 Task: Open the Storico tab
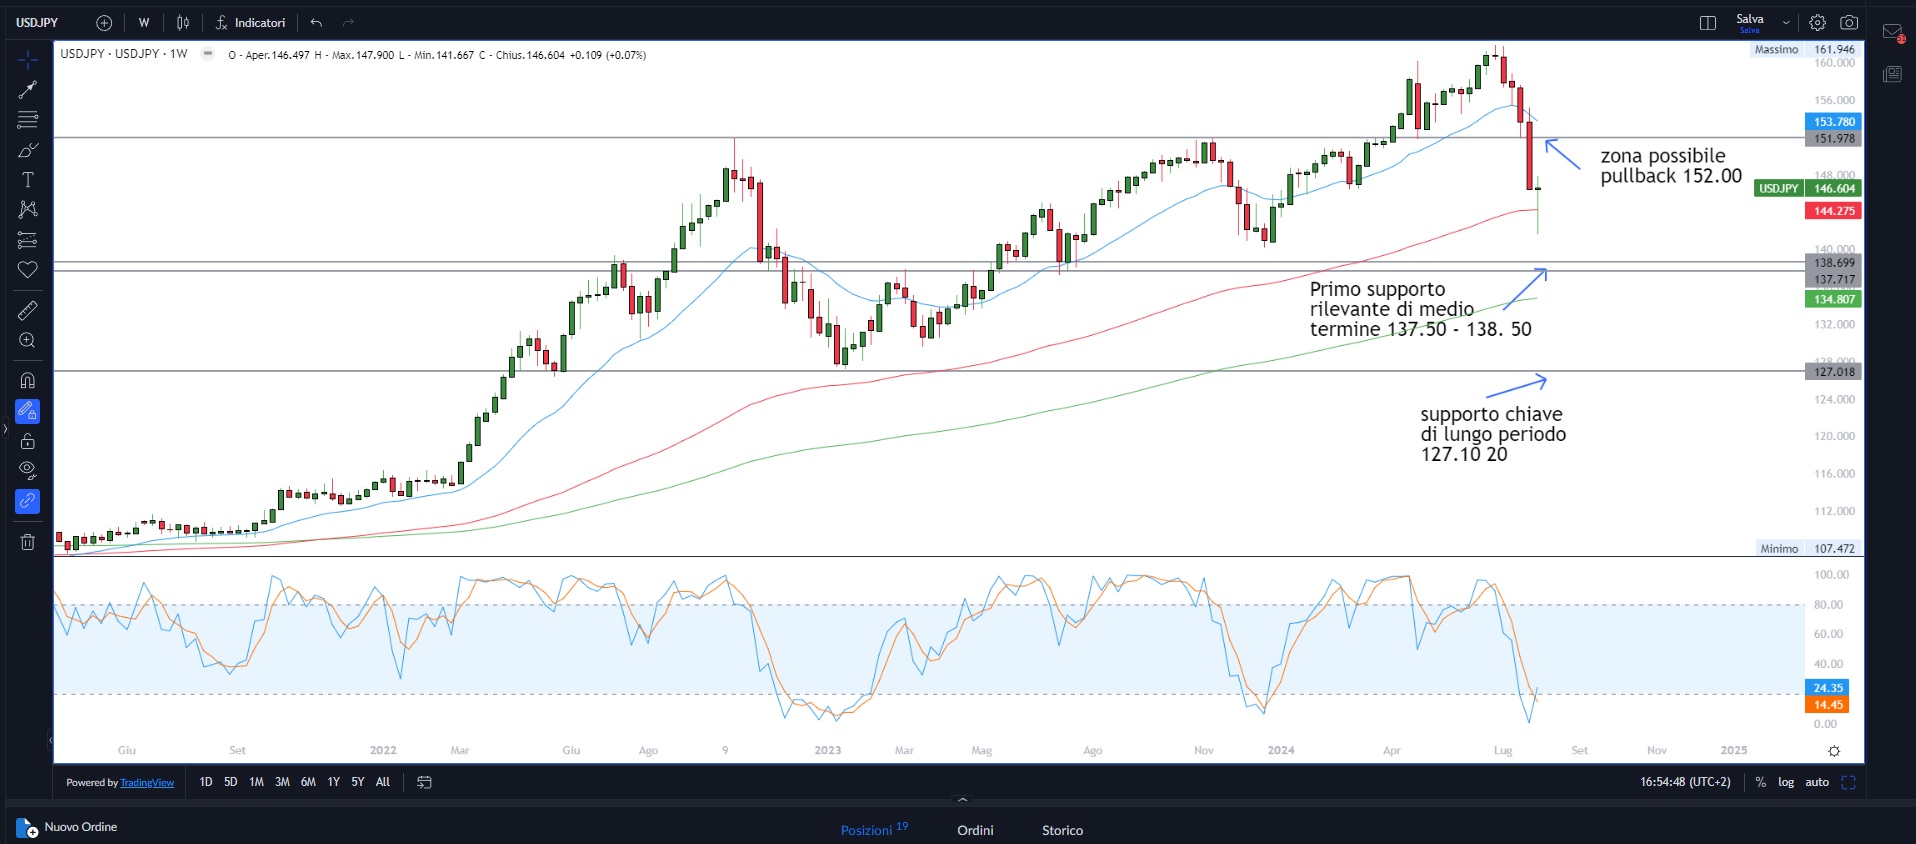pos(1062,830)
